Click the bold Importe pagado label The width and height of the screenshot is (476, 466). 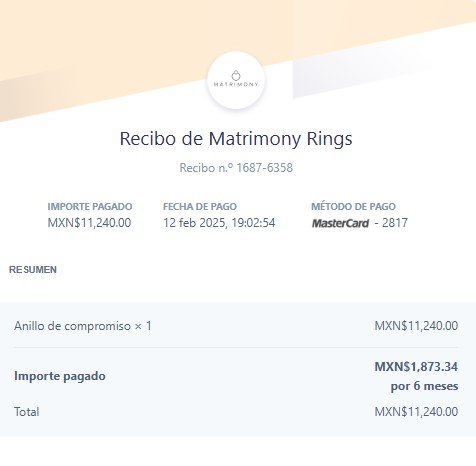coord(60,376)
